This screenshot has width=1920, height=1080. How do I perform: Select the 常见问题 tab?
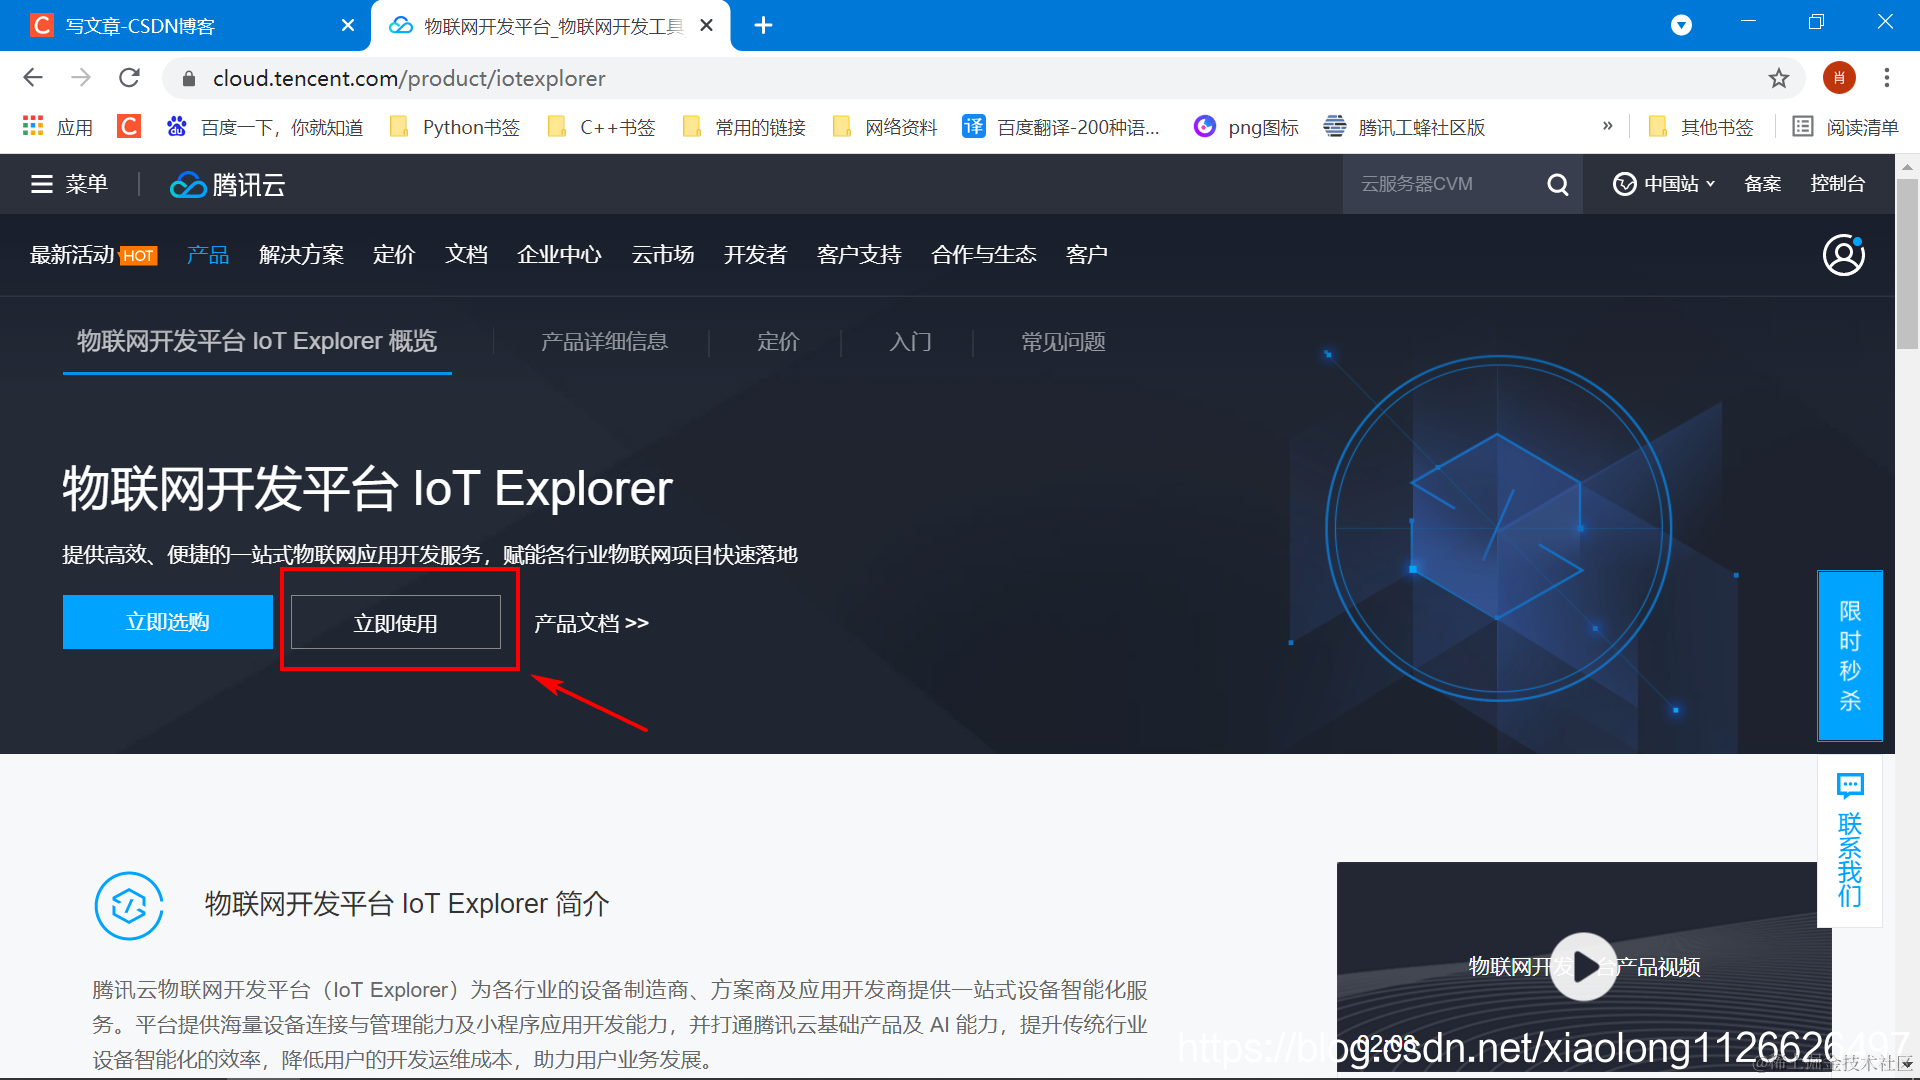(1063, 342)
